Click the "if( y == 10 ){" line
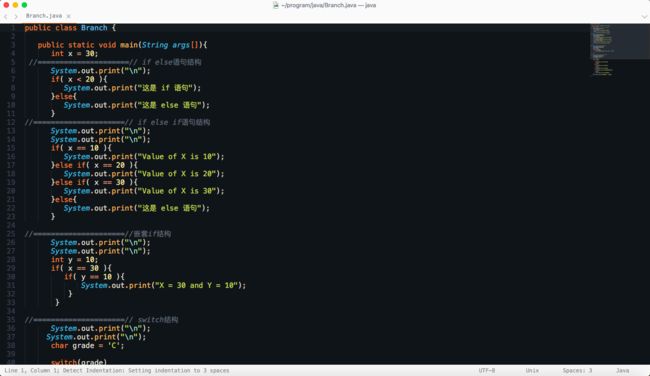The width and height of the screenshot is (650, 376). (94, 277)
